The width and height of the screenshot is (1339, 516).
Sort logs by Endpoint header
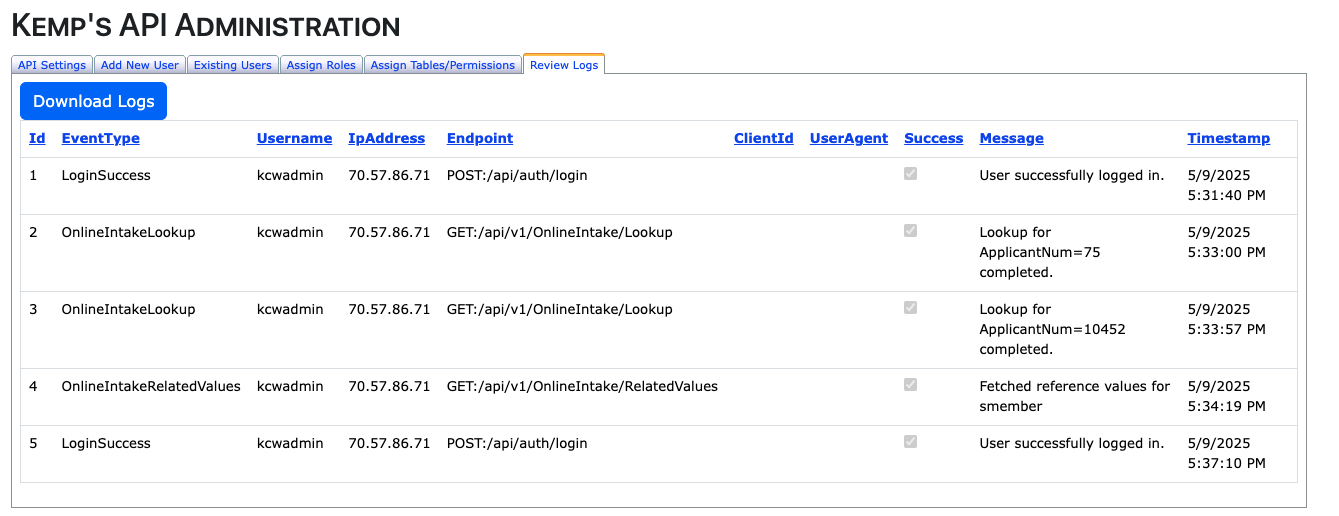[x=480, y=139]
